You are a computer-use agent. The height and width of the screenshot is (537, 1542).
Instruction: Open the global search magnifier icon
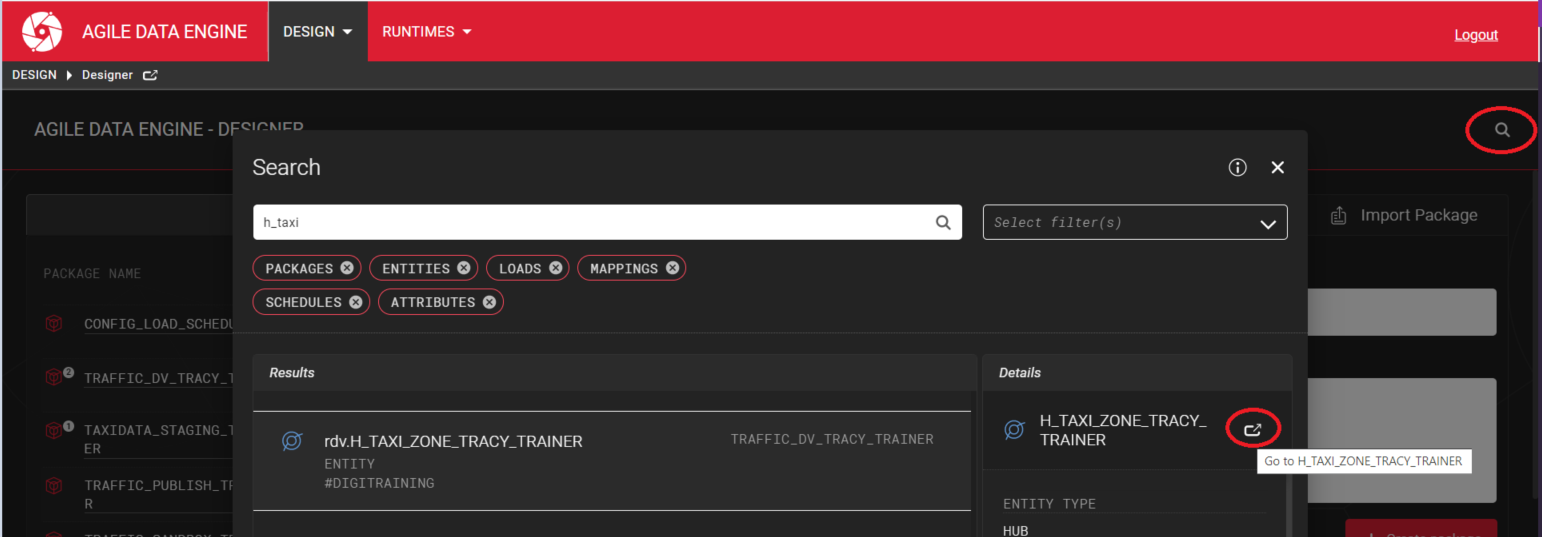(1501, 130)
